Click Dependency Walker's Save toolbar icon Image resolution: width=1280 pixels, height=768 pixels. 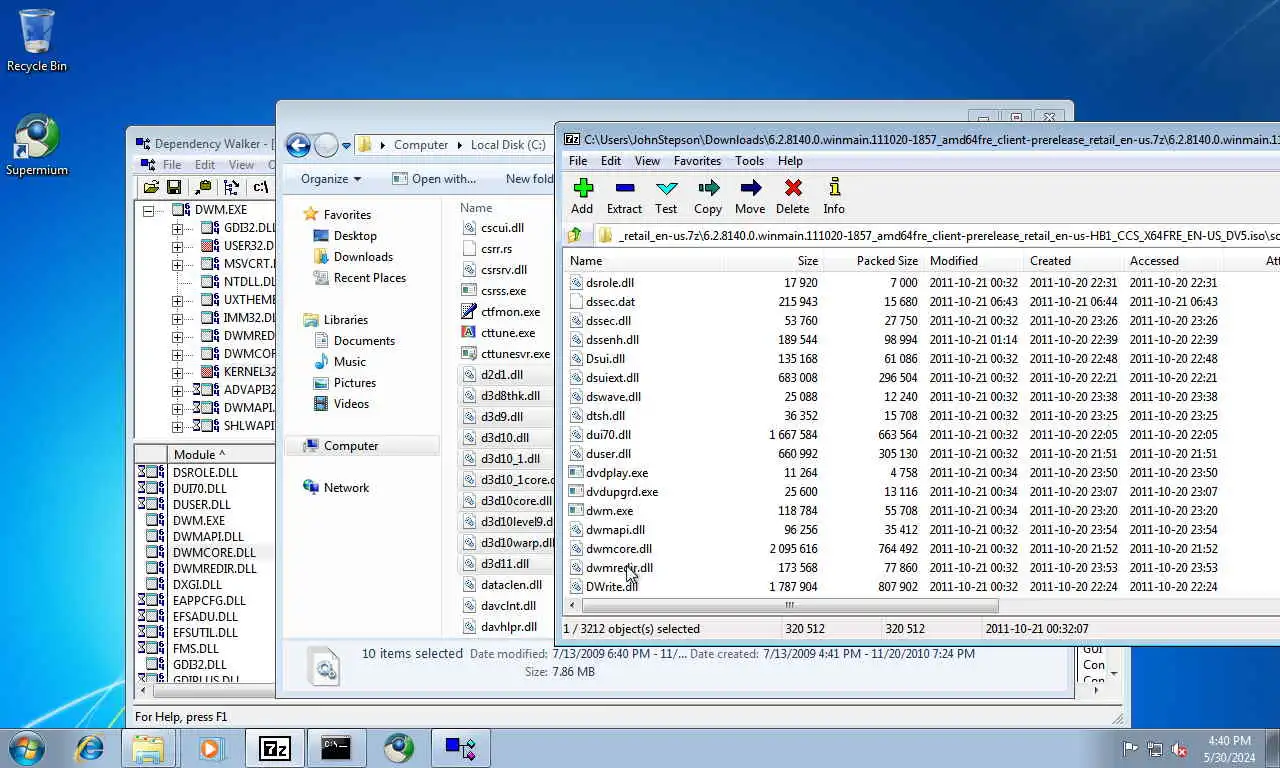click(174, 187)
